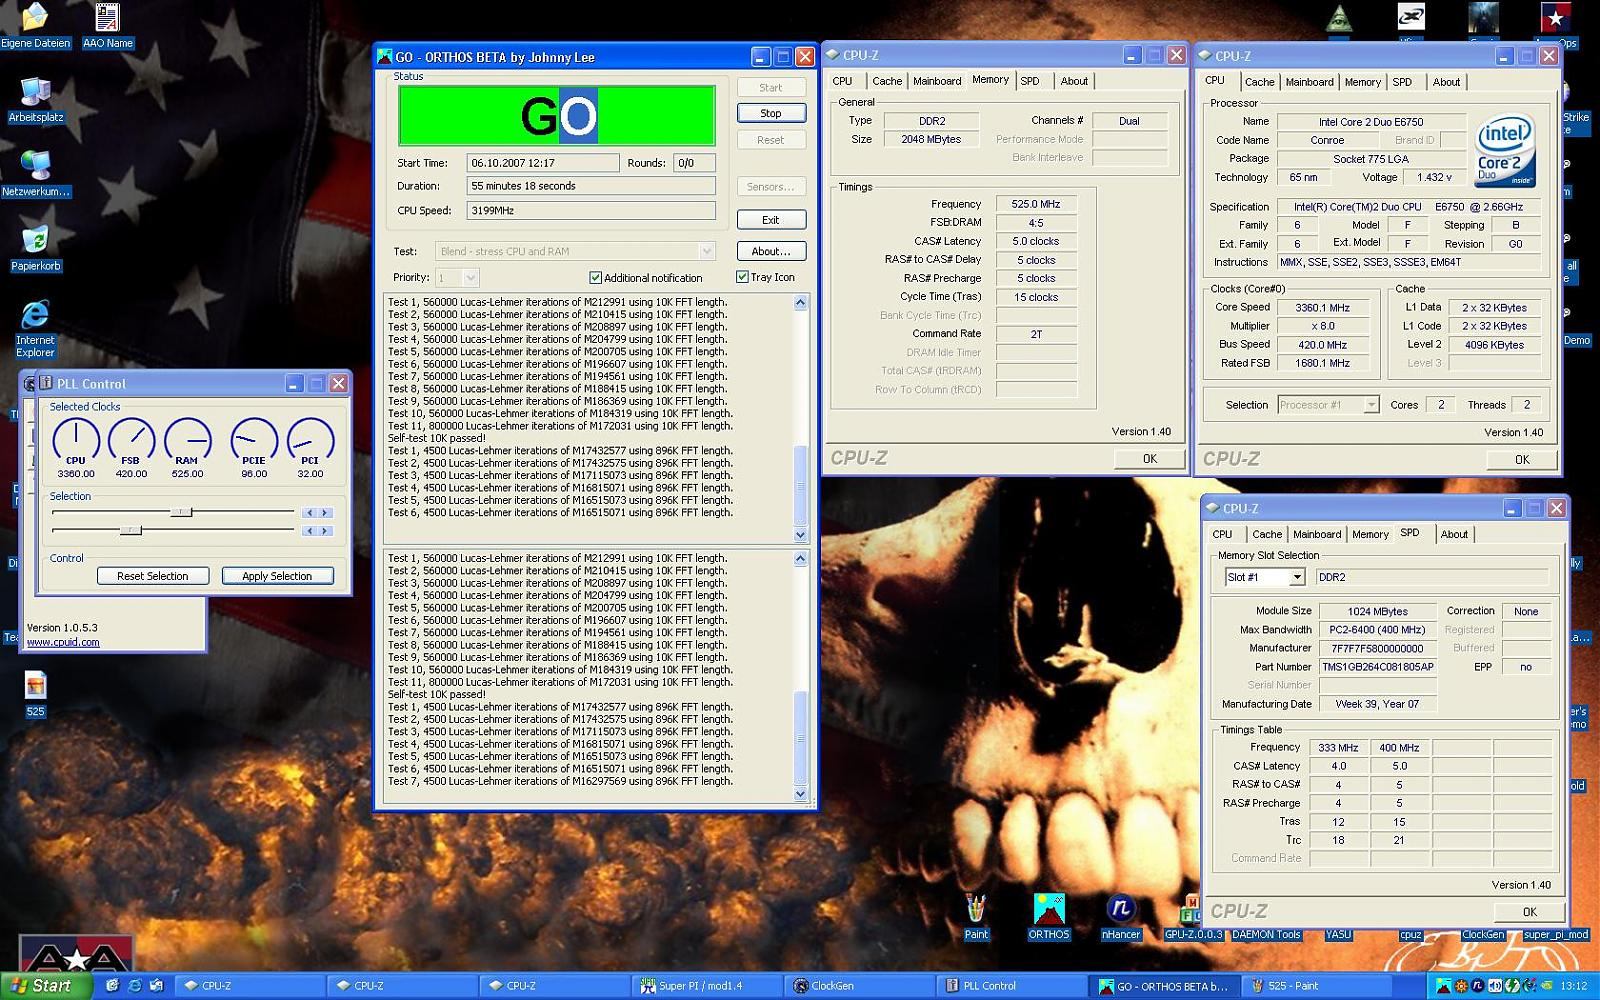Switch to PLL Control taskbar item

click(x=1013, y=986)
